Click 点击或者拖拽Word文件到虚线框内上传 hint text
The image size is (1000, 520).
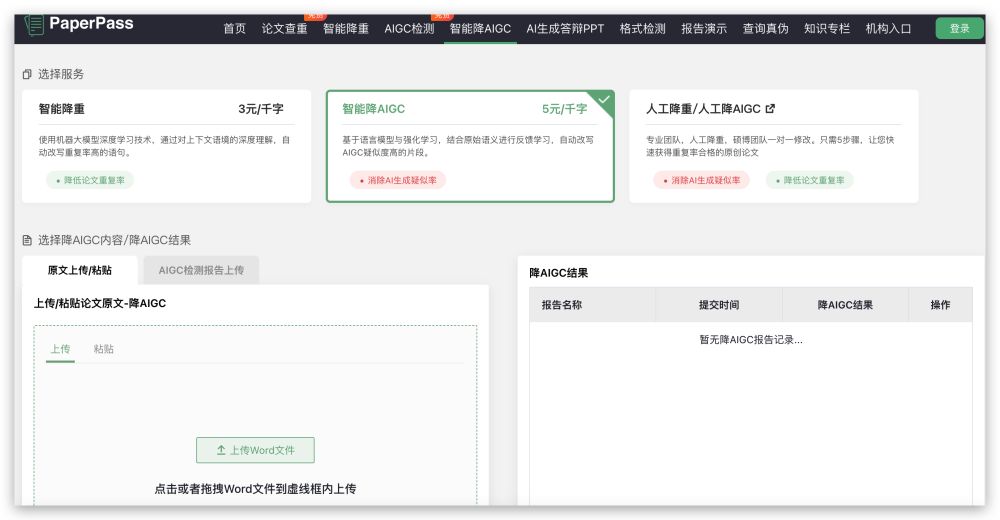click(255, 489)
